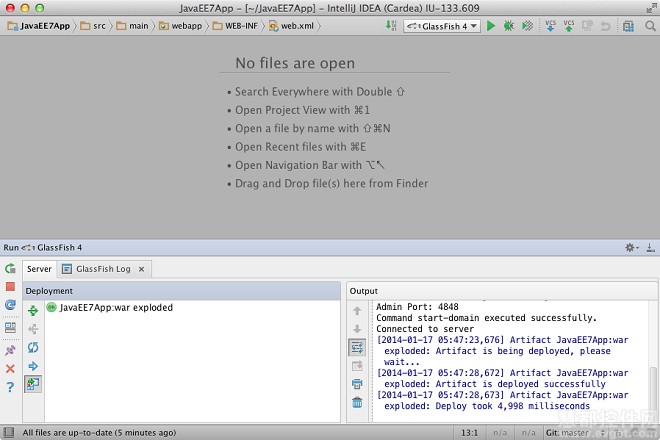
Task: Click the Output panel header
Action: tap(502, 291)
